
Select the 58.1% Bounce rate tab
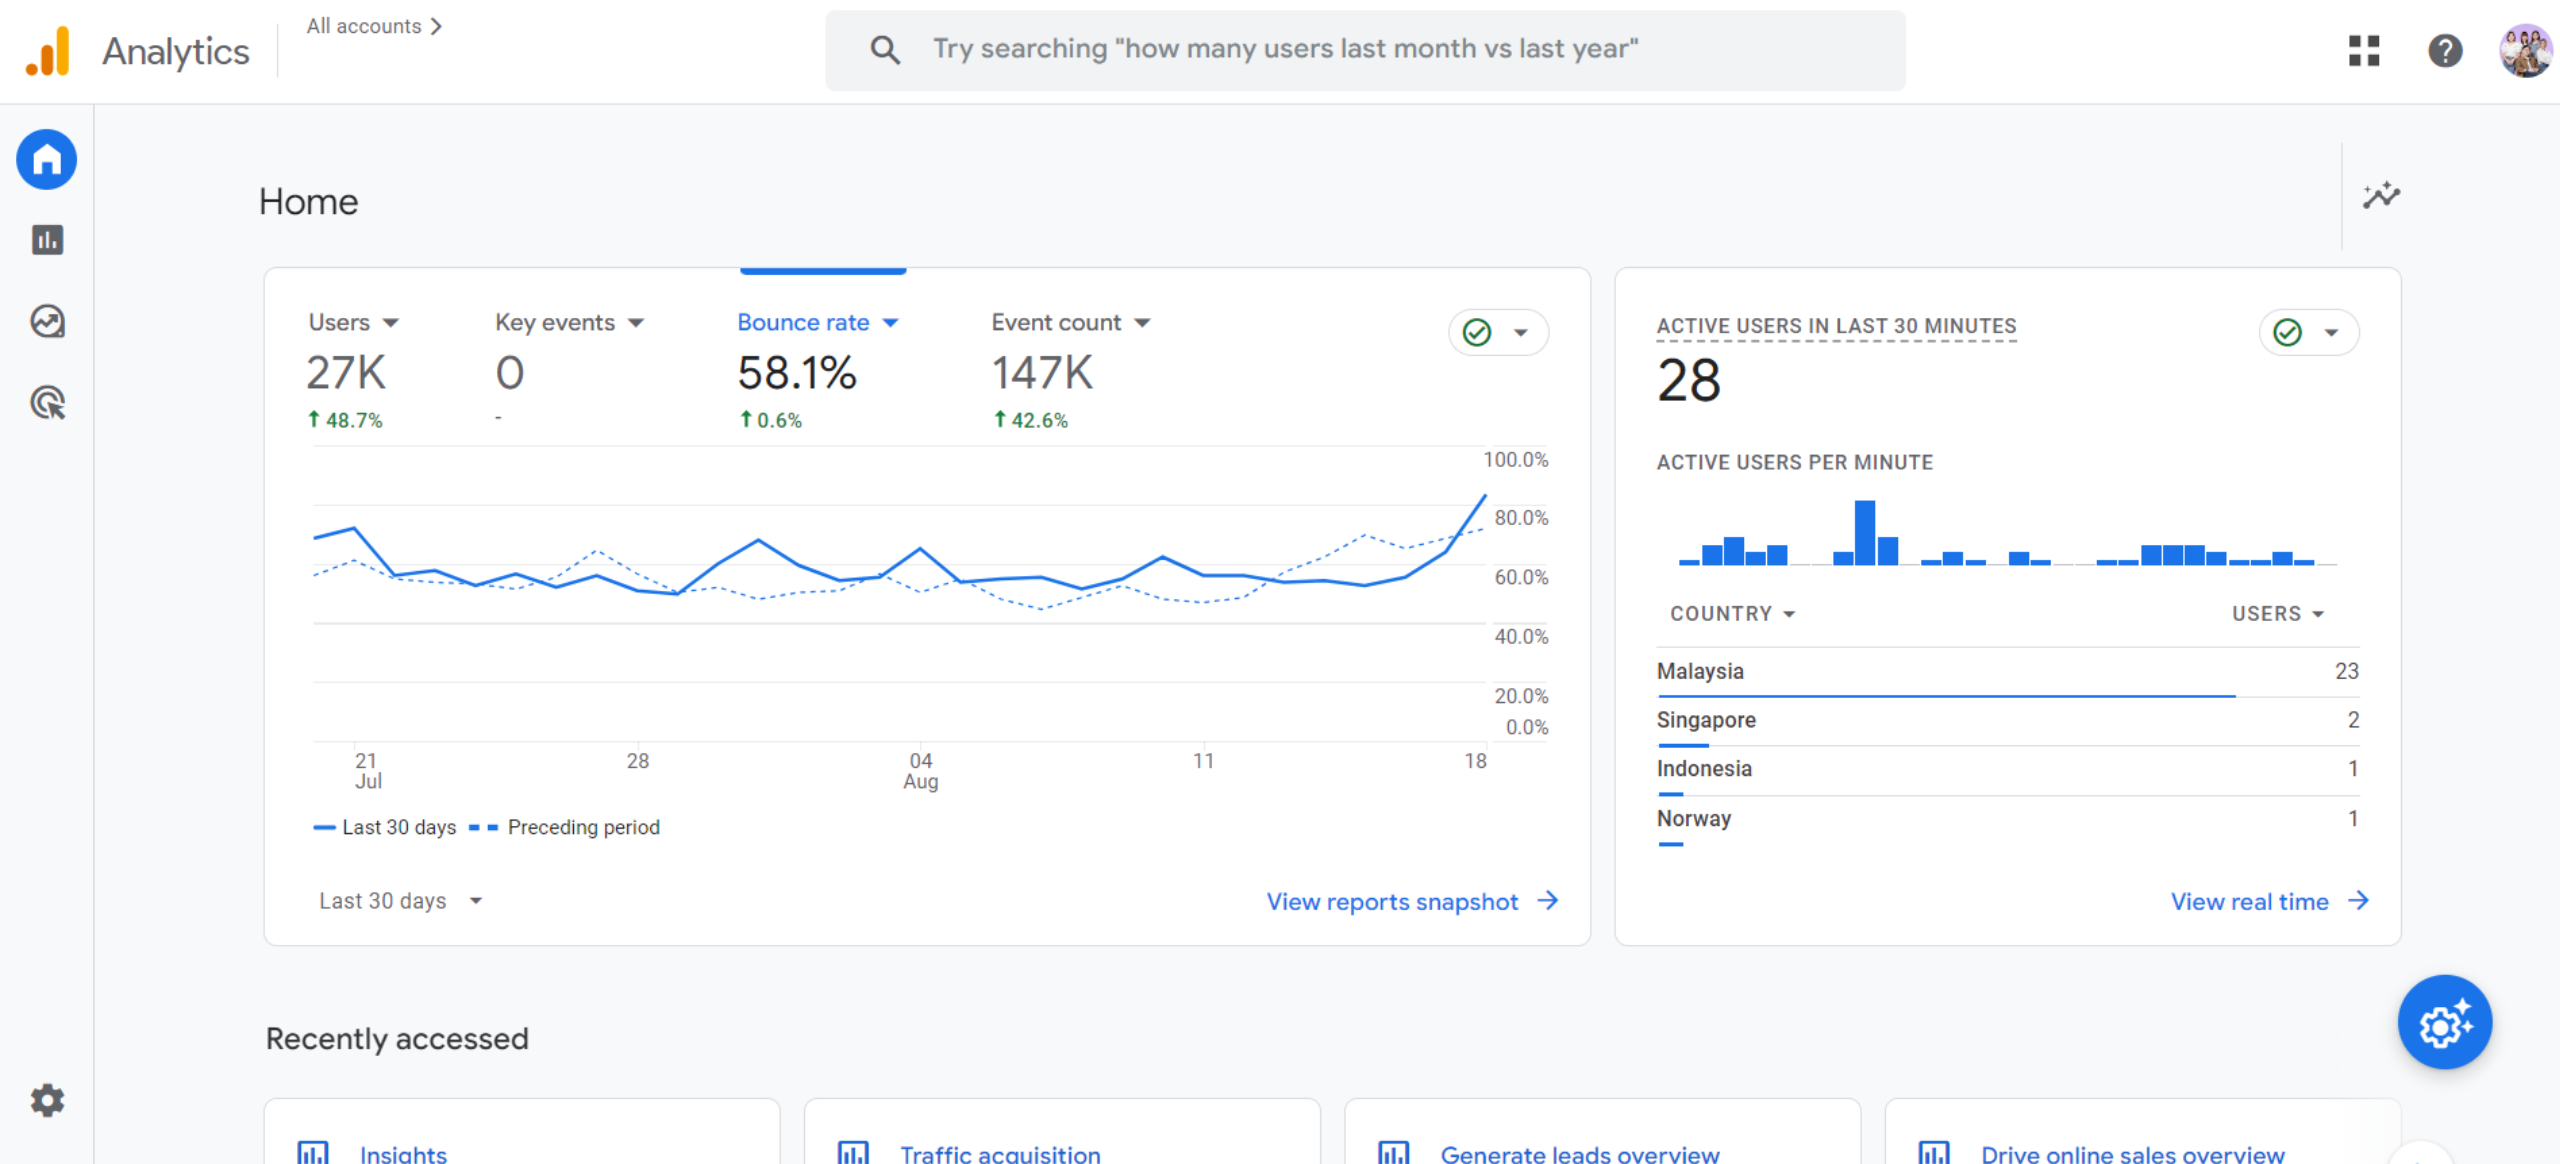click(819, 371)
